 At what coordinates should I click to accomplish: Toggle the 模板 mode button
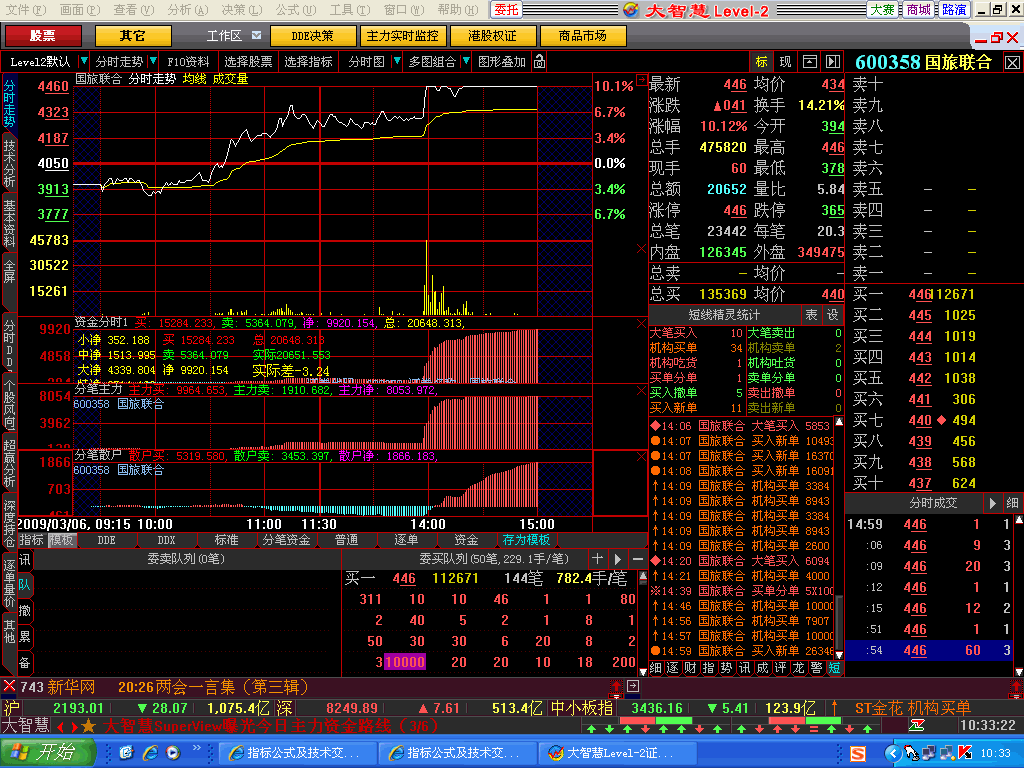[61, 540]
